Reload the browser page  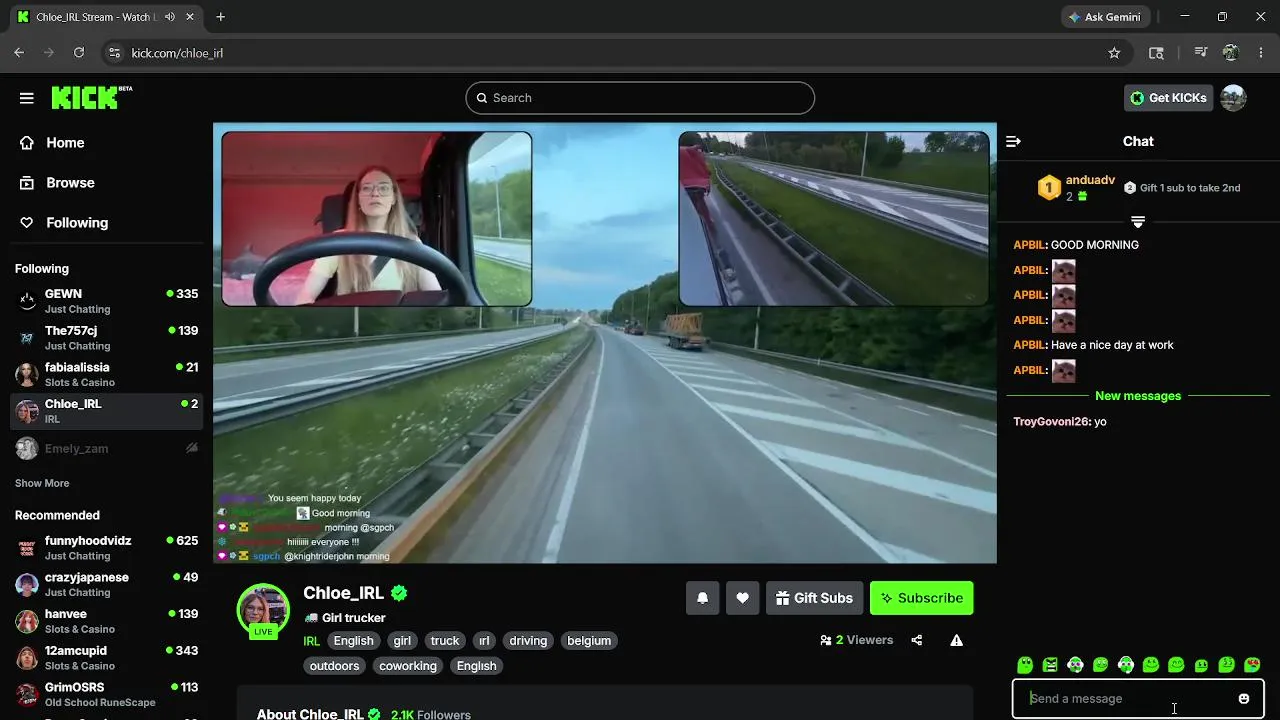(79, 53)
